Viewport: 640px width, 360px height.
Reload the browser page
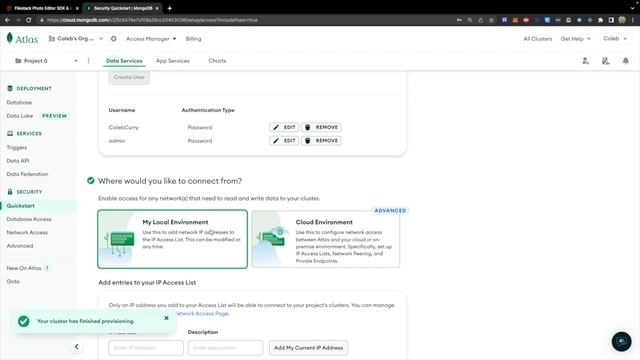pos(29,20)
